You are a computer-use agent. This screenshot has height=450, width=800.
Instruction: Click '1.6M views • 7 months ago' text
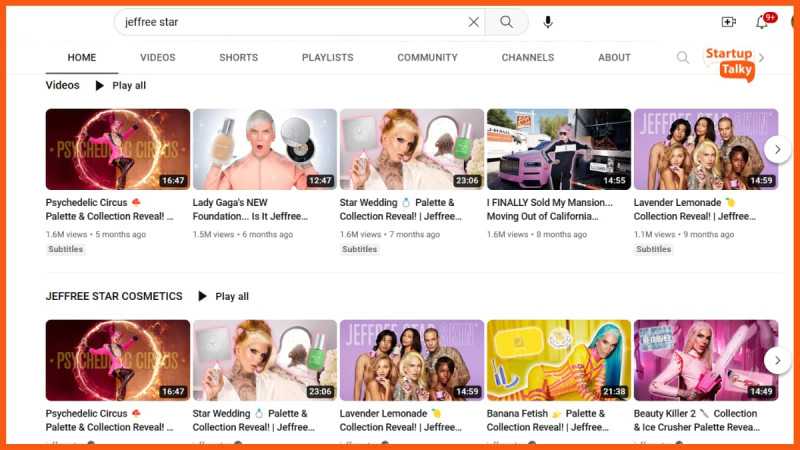click(390, 234)
